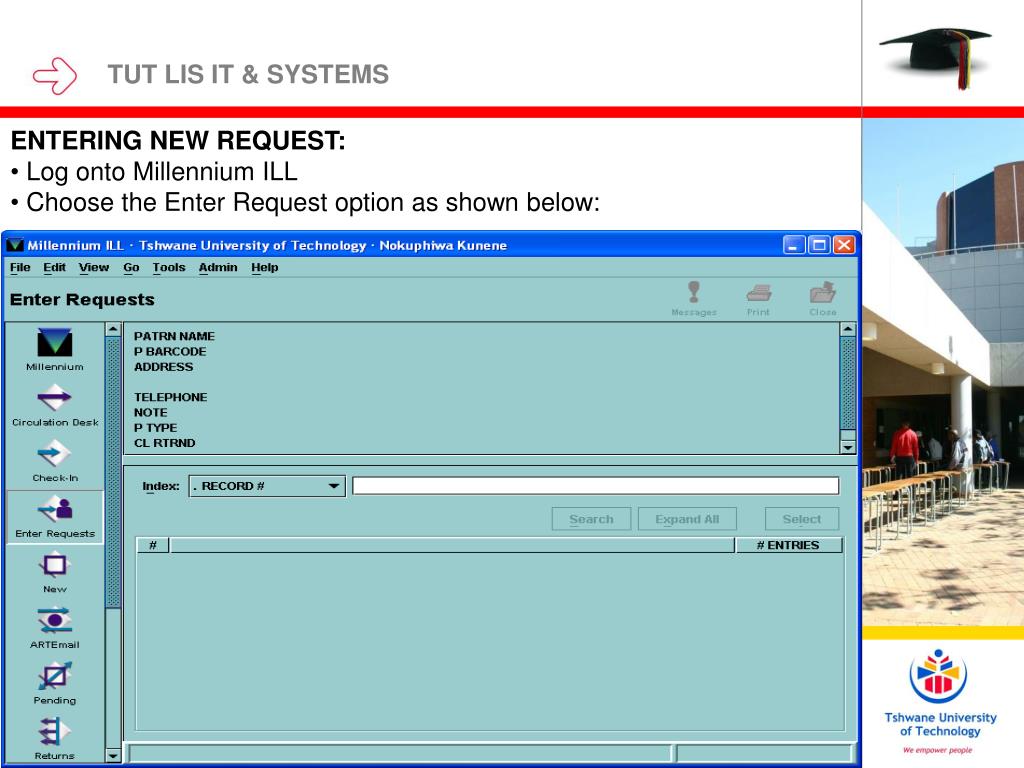Open the Admin menu

pos(218,267)
